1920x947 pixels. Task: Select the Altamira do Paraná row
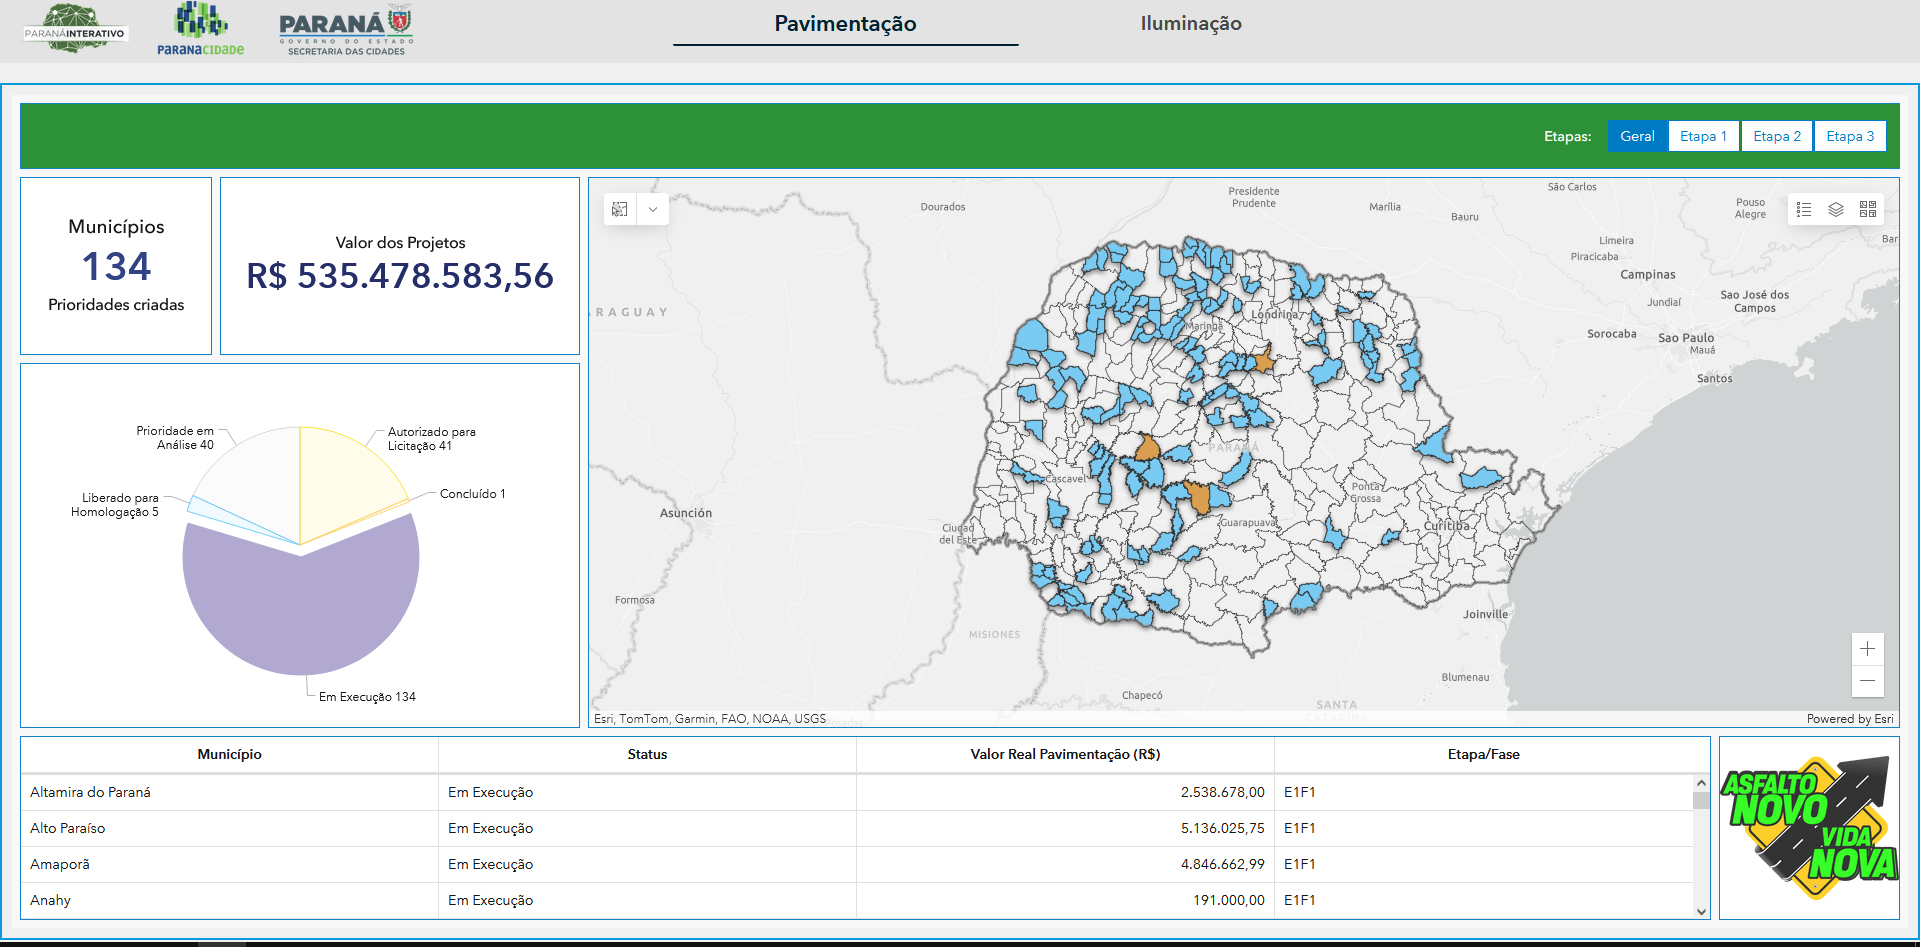229,792
